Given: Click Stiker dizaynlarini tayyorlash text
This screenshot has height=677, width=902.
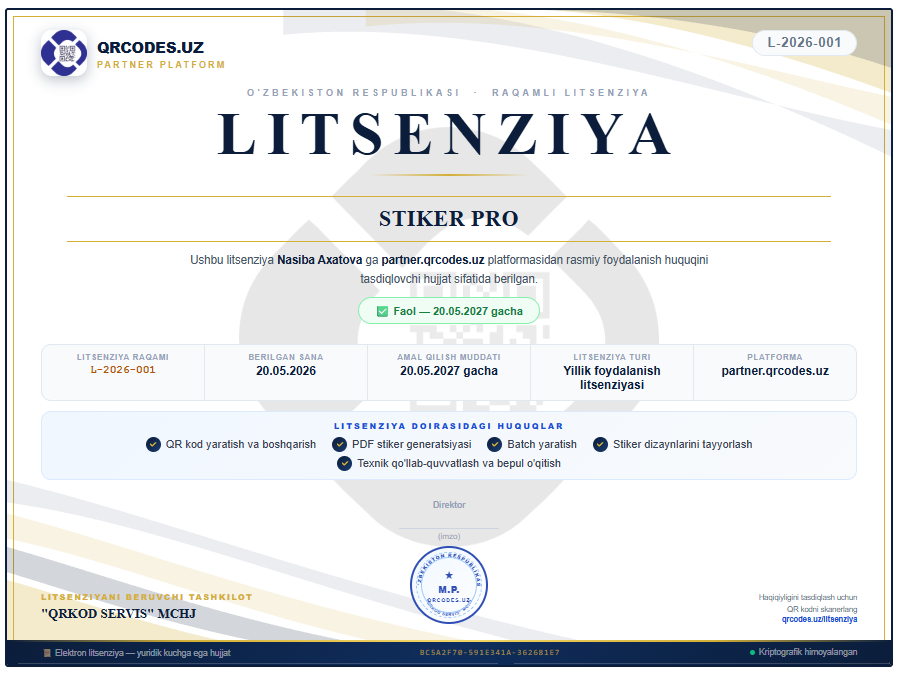Looking at the screenshot, I should coord(682,445).
